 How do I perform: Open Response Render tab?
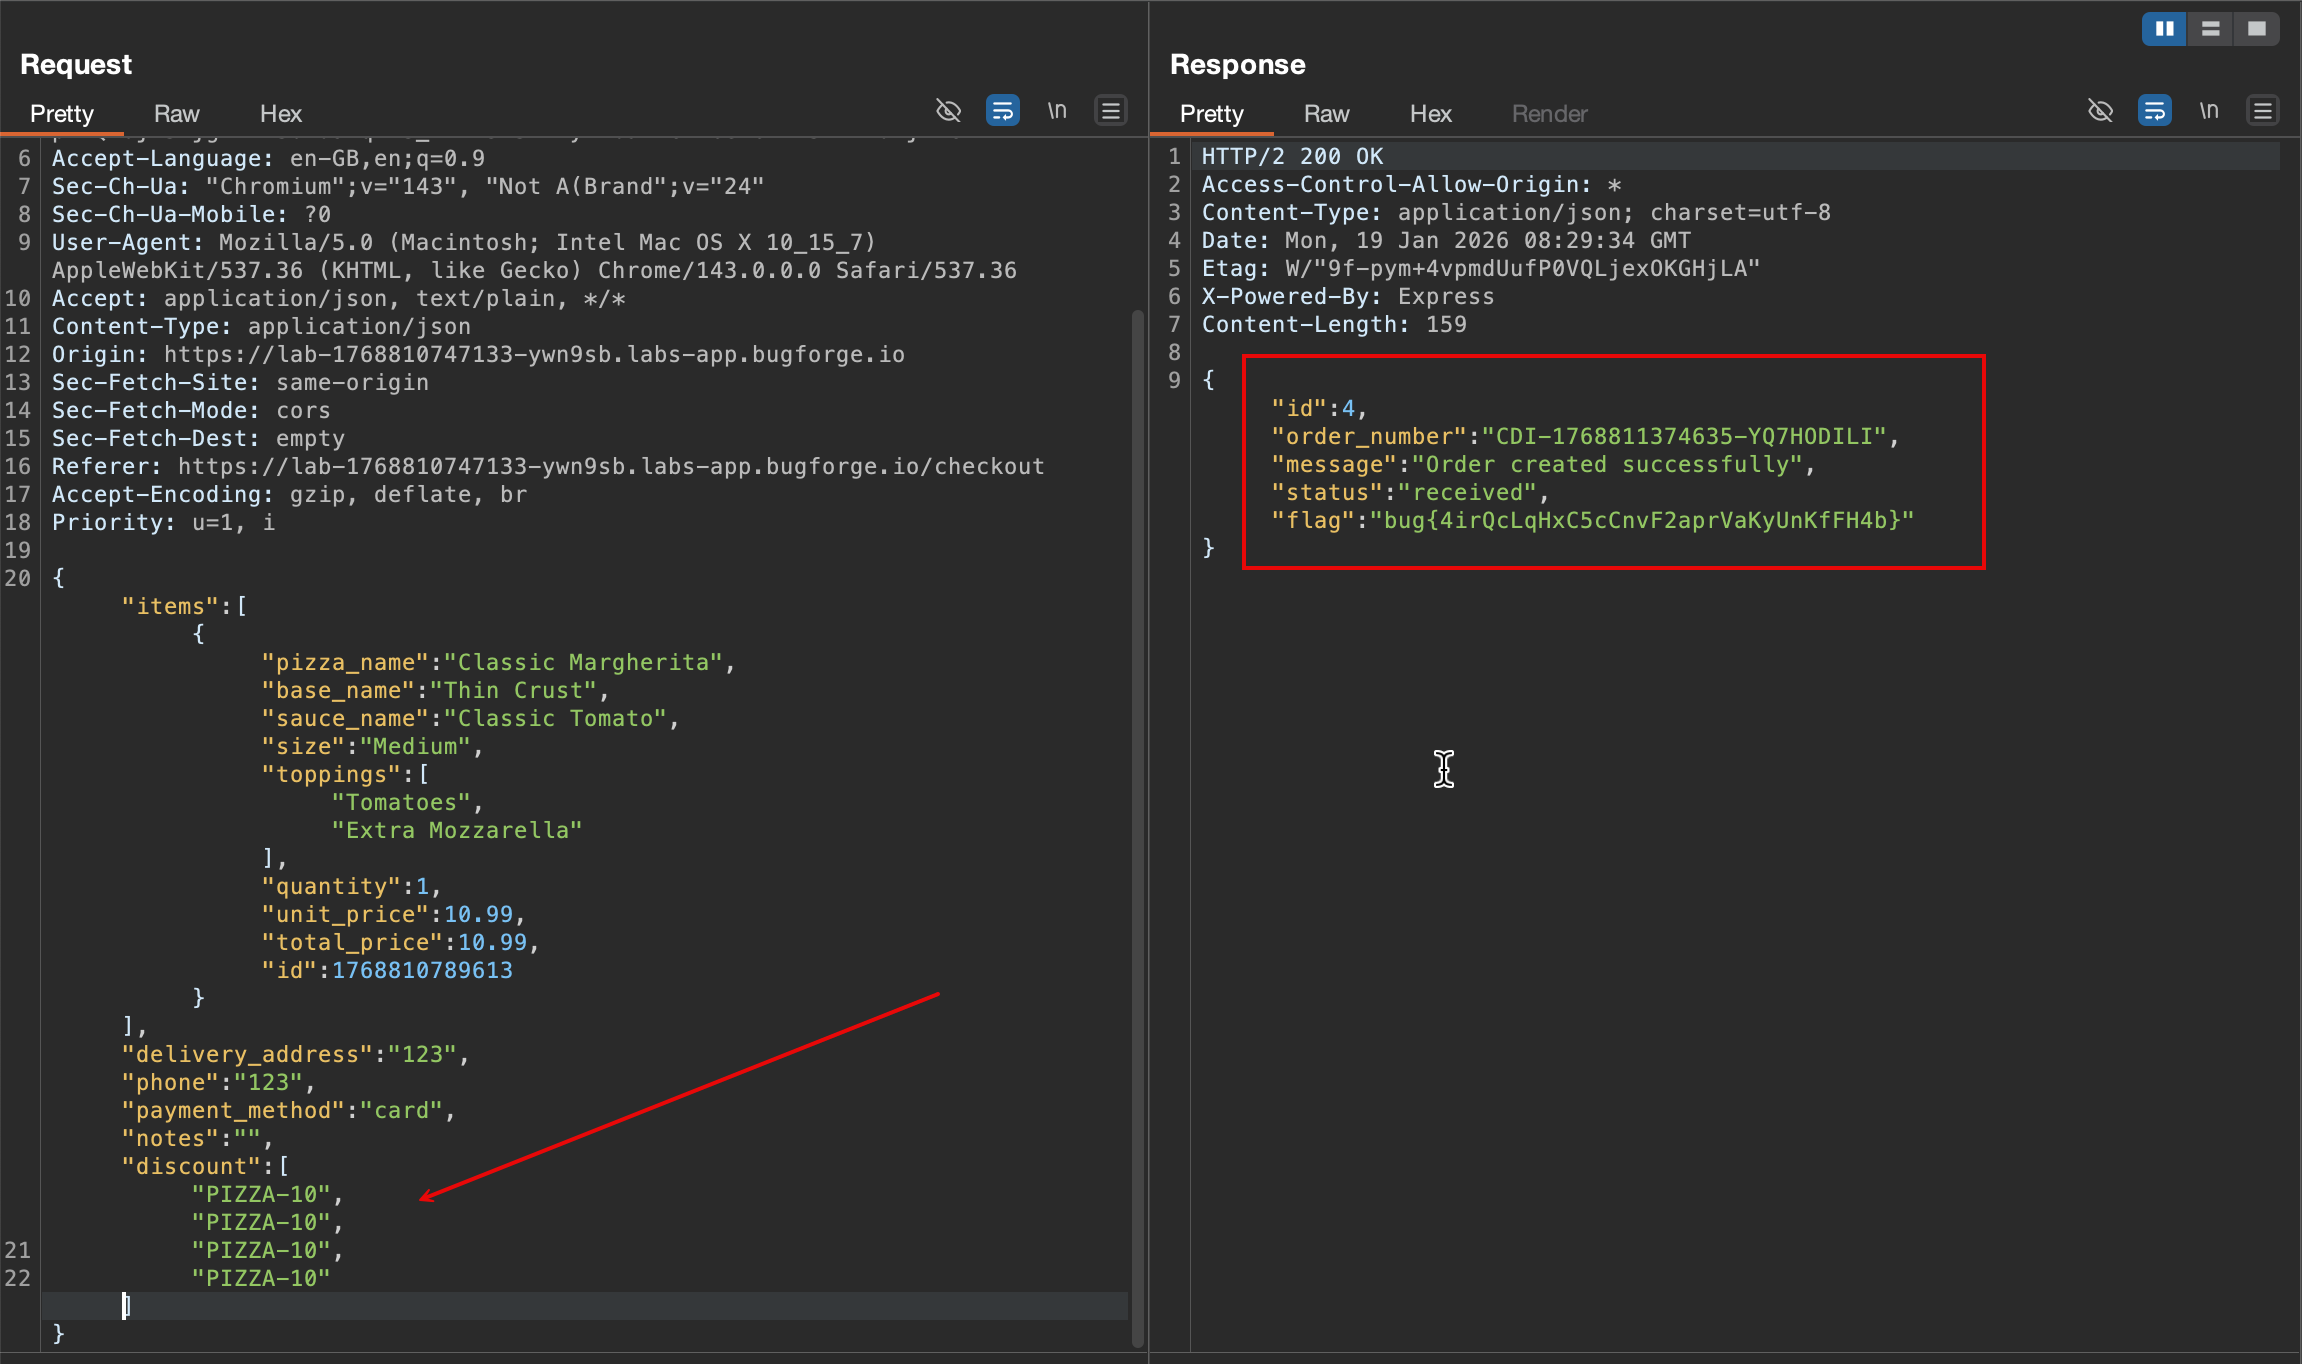click(1549, 114)
